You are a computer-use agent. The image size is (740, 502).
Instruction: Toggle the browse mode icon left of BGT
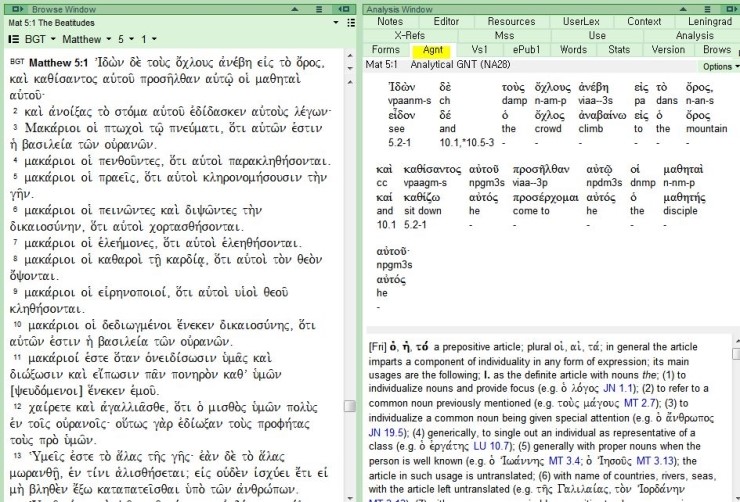tap(13, 39)
